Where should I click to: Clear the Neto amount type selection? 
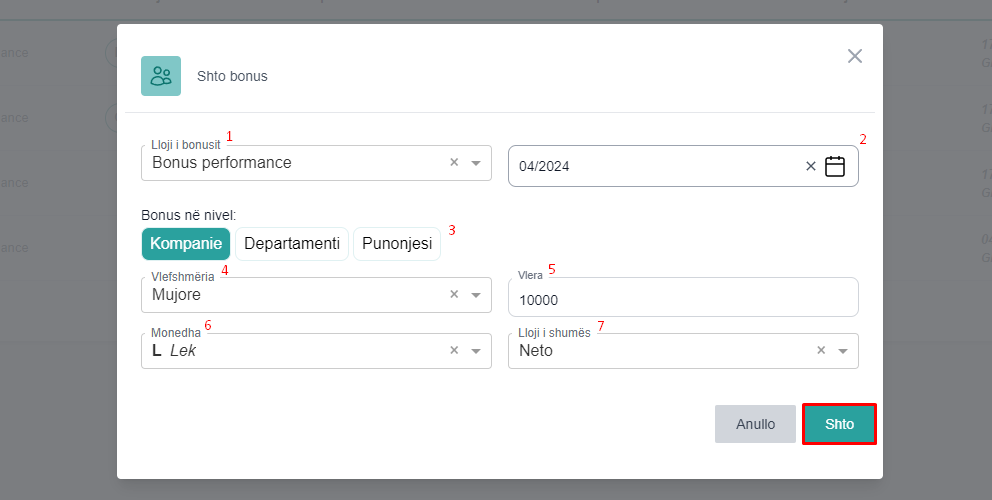(x=821, y=351)
